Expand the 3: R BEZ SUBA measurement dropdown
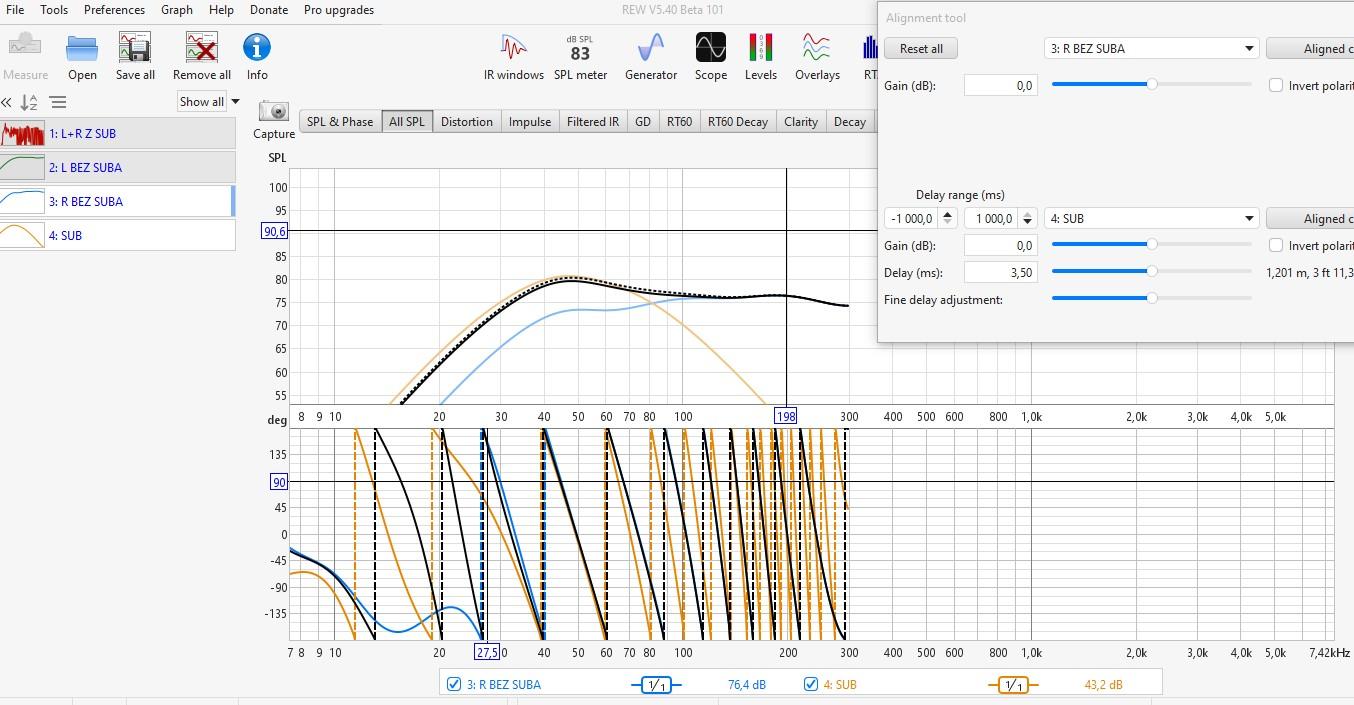The width and height of the screenshot is (1354, 705). point(1249,49)
